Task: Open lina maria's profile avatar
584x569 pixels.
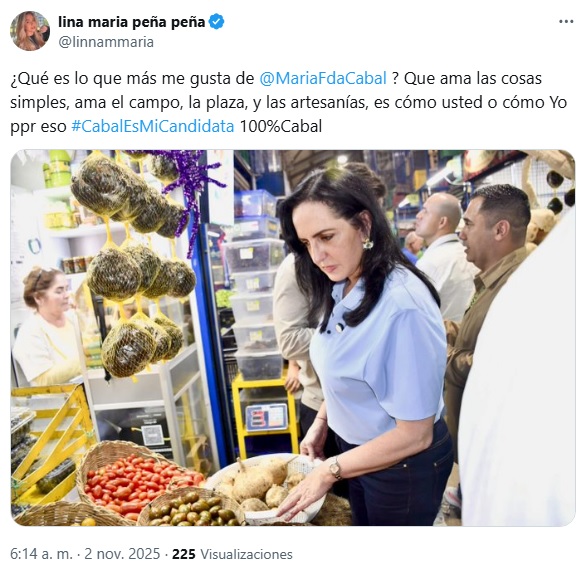Action: point(30,31)
